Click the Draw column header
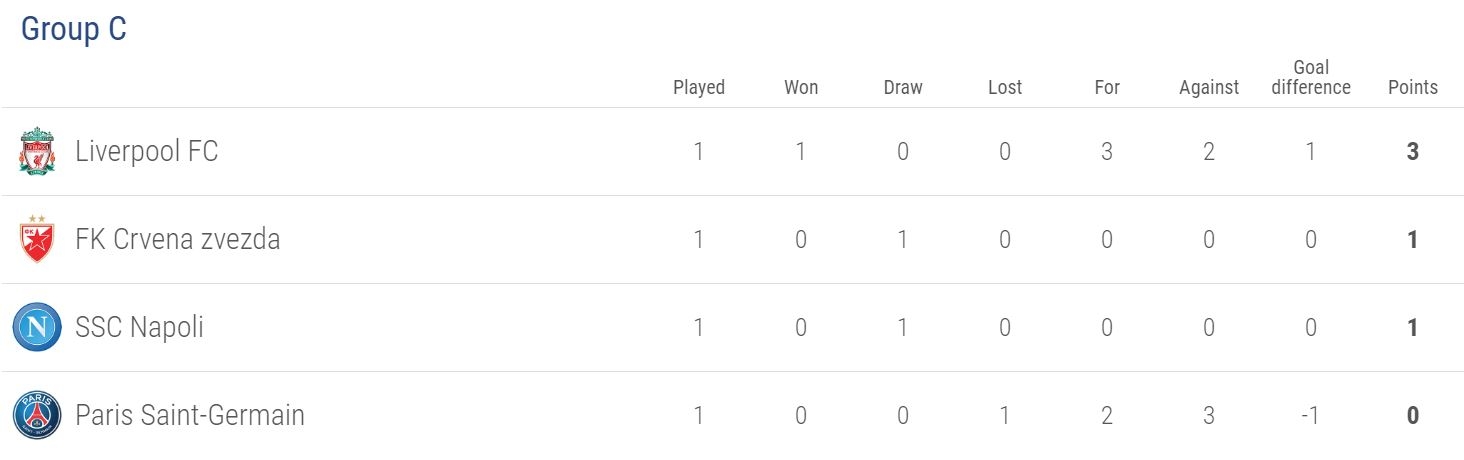This screenshot has height=460, width=1464. tap(903, 87)
